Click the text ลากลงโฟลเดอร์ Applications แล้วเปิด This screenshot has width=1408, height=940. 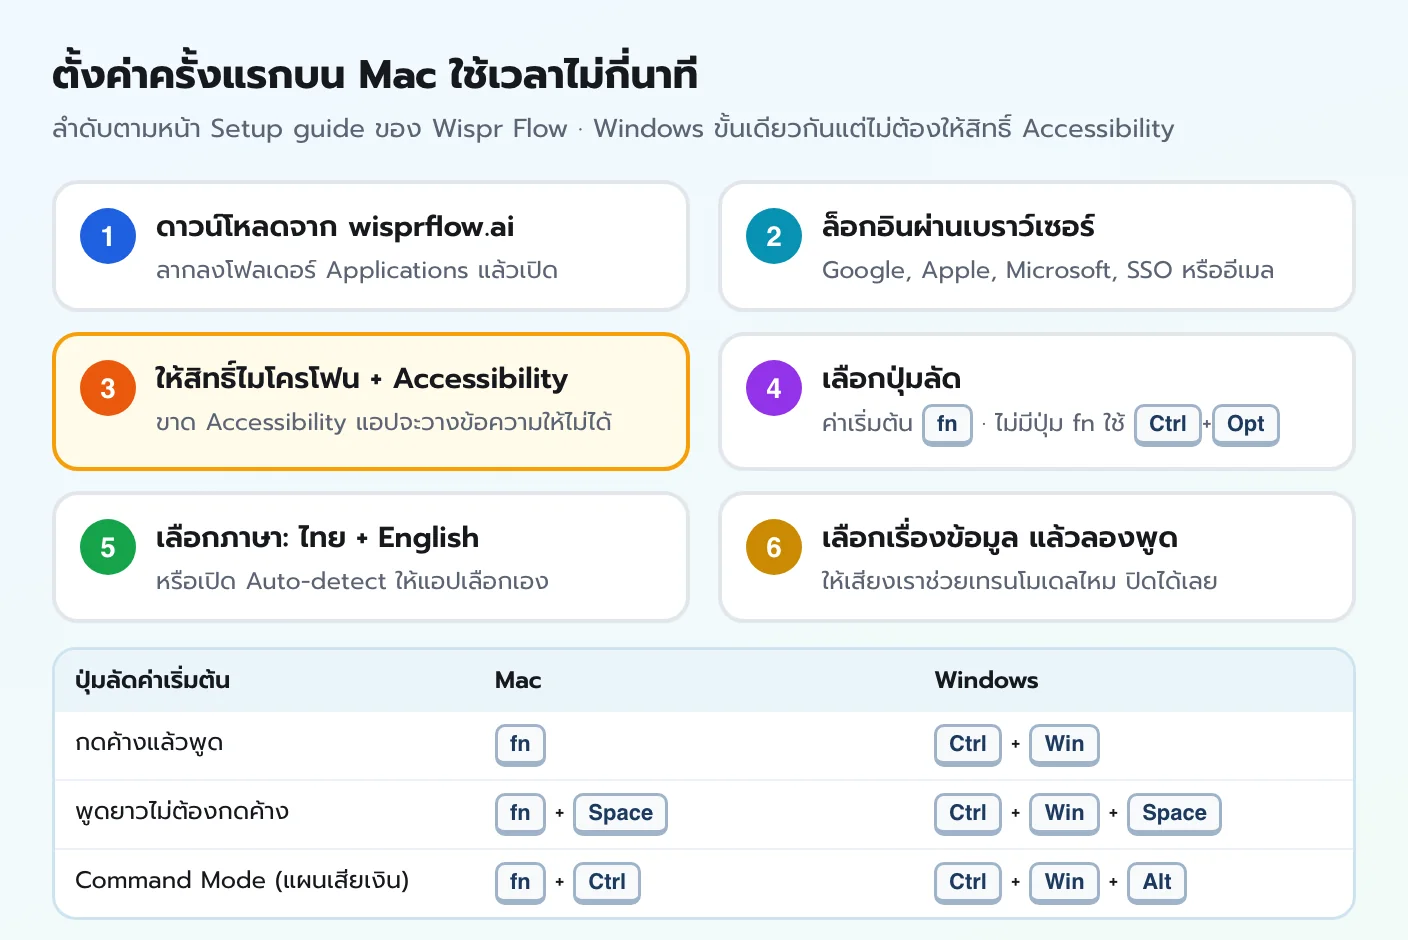pyautogui.click(x=357, y=270)
